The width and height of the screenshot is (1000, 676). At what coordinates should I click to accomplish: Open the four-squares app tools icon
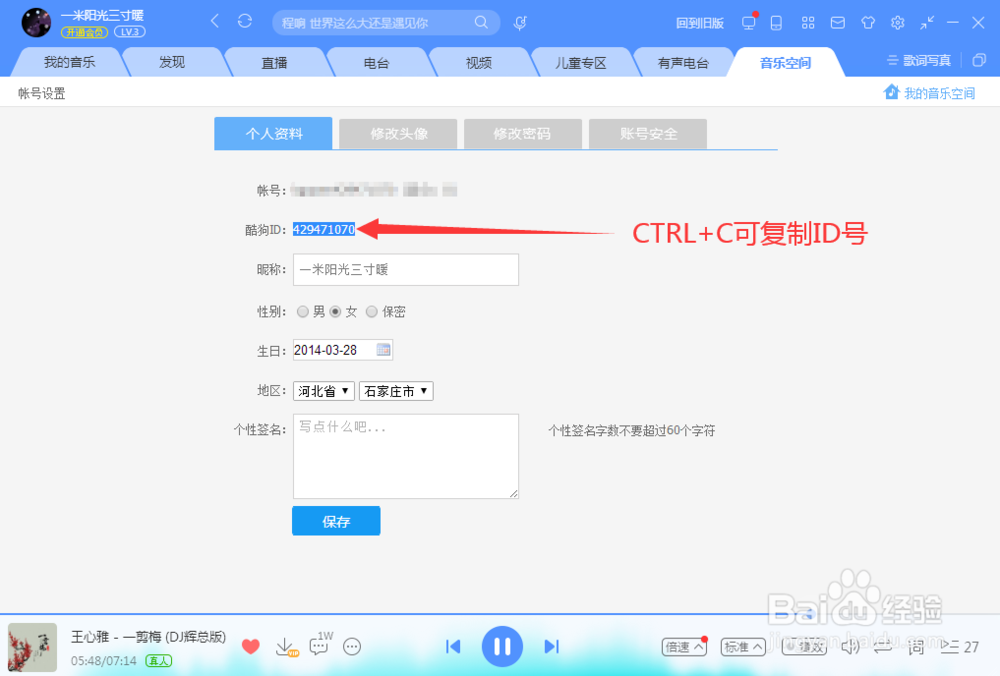(x=808, y=23)
